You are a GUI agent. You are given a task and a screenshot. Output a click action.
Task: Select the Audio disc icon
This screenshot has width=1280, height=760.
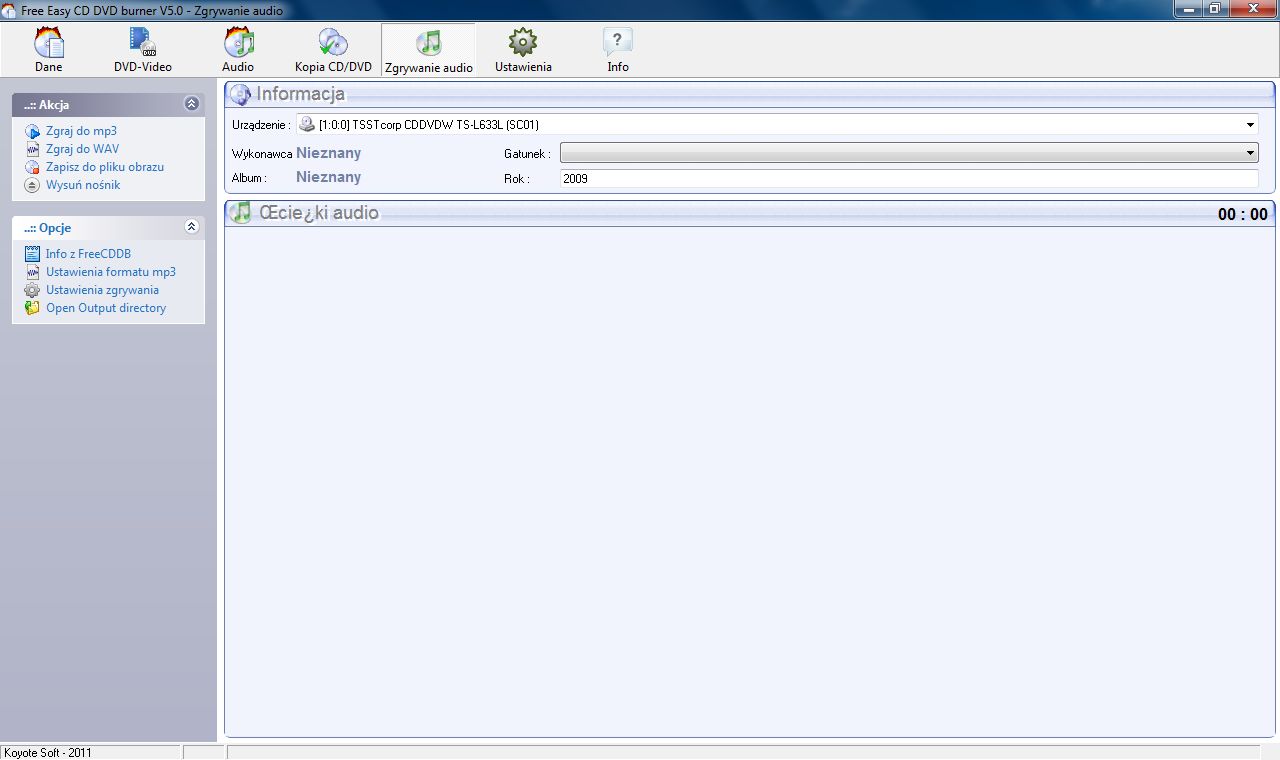[238, 42]
